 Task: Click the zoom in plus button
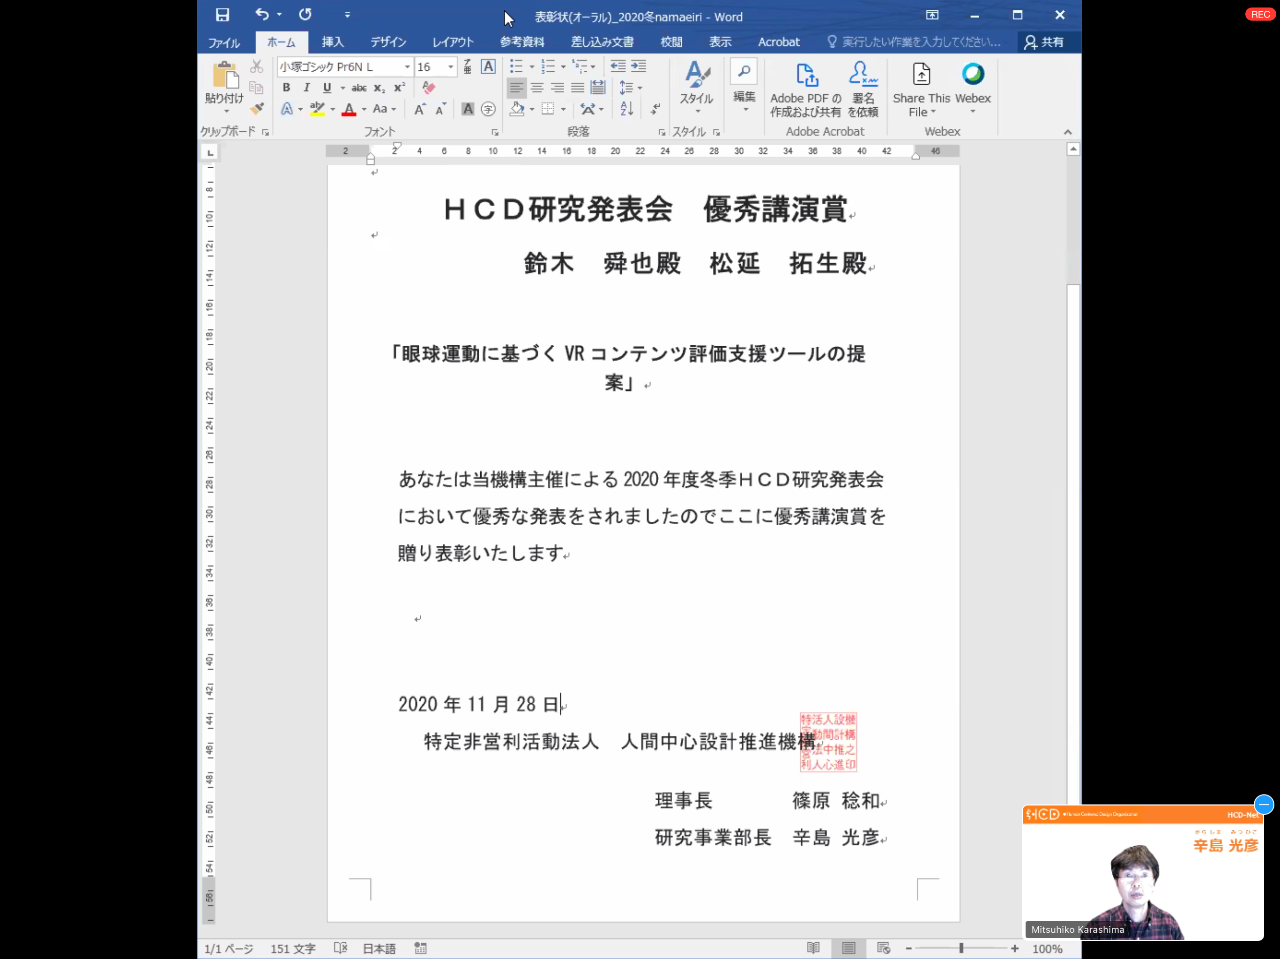pos(1014,948)
